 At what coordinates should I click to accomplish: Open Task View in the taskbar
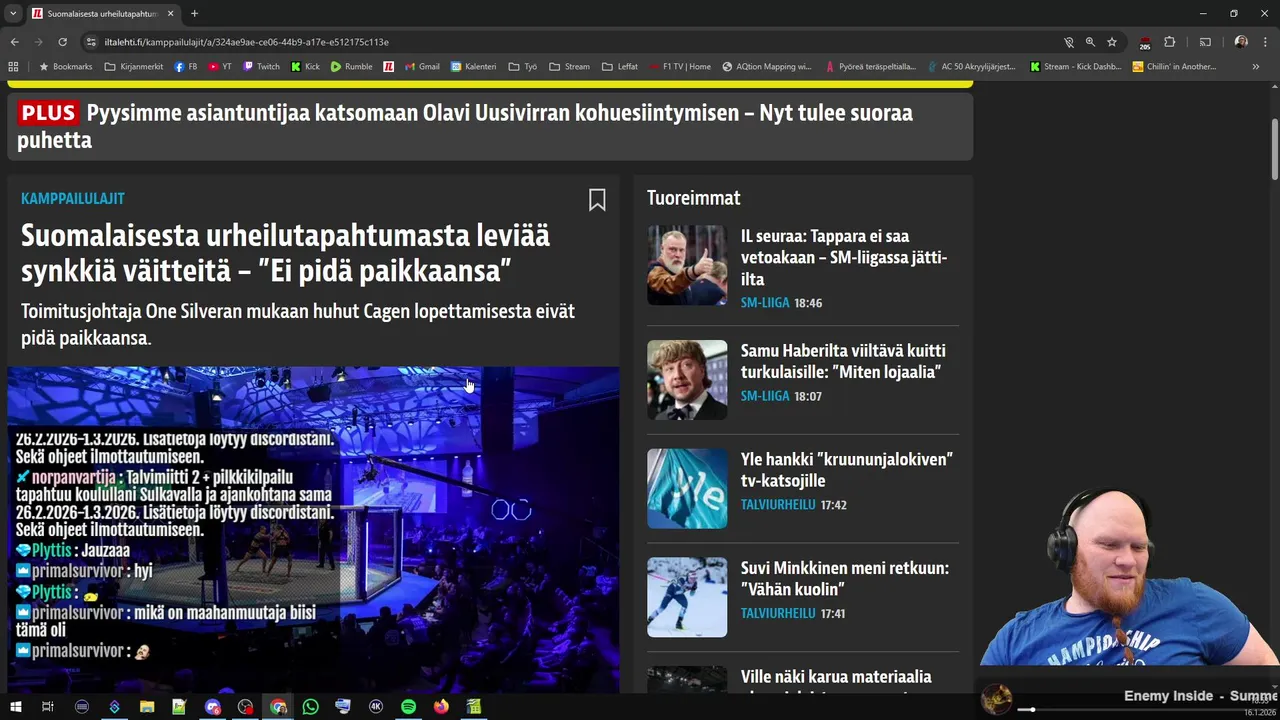coord(47,707)
